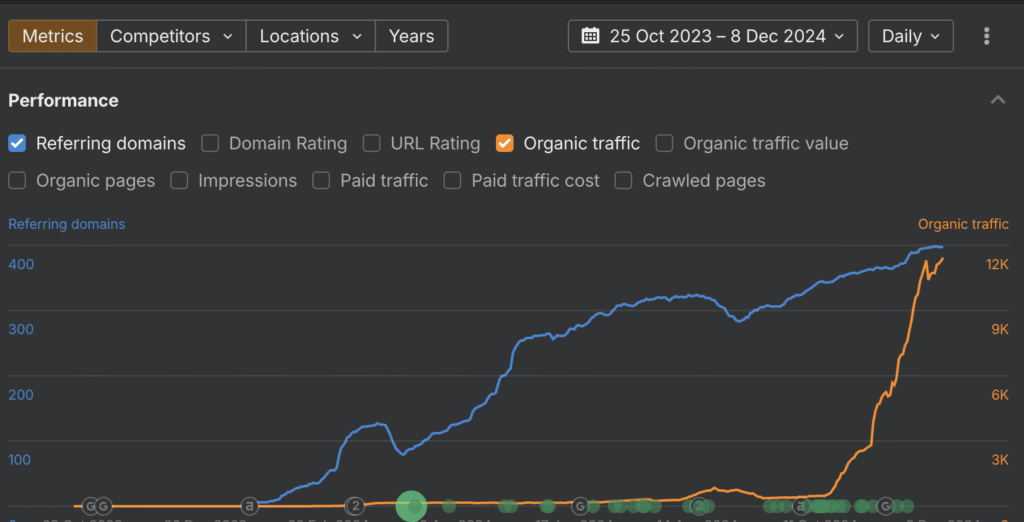
Task: Click the '2' update marker on timeline
Action: tap(354, 506)
